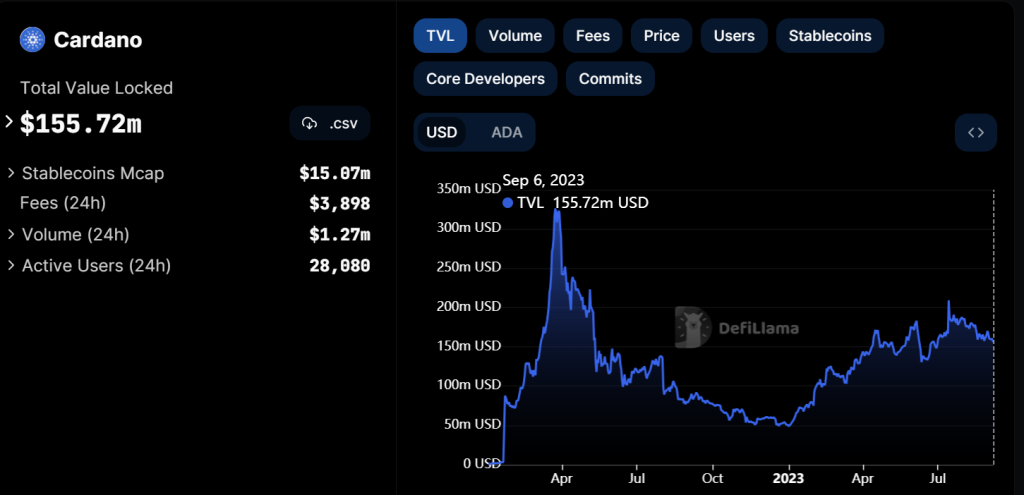Click the Sep 6, 2023 tooltip date
The height and width of the screenshot is (495, 1024).
[x=543, y=180]
